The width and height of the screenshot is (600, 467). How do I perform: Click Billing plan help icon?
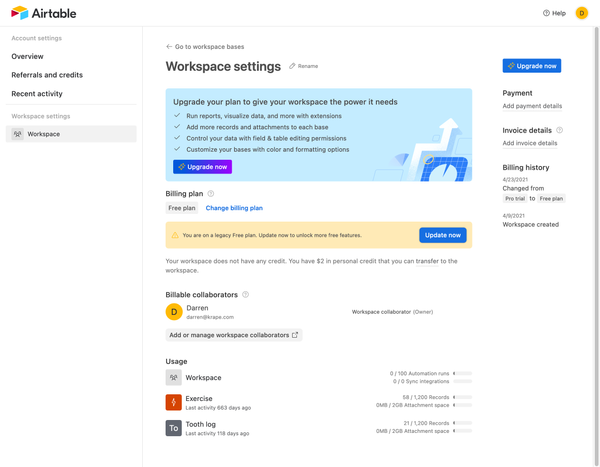point(210,194)
